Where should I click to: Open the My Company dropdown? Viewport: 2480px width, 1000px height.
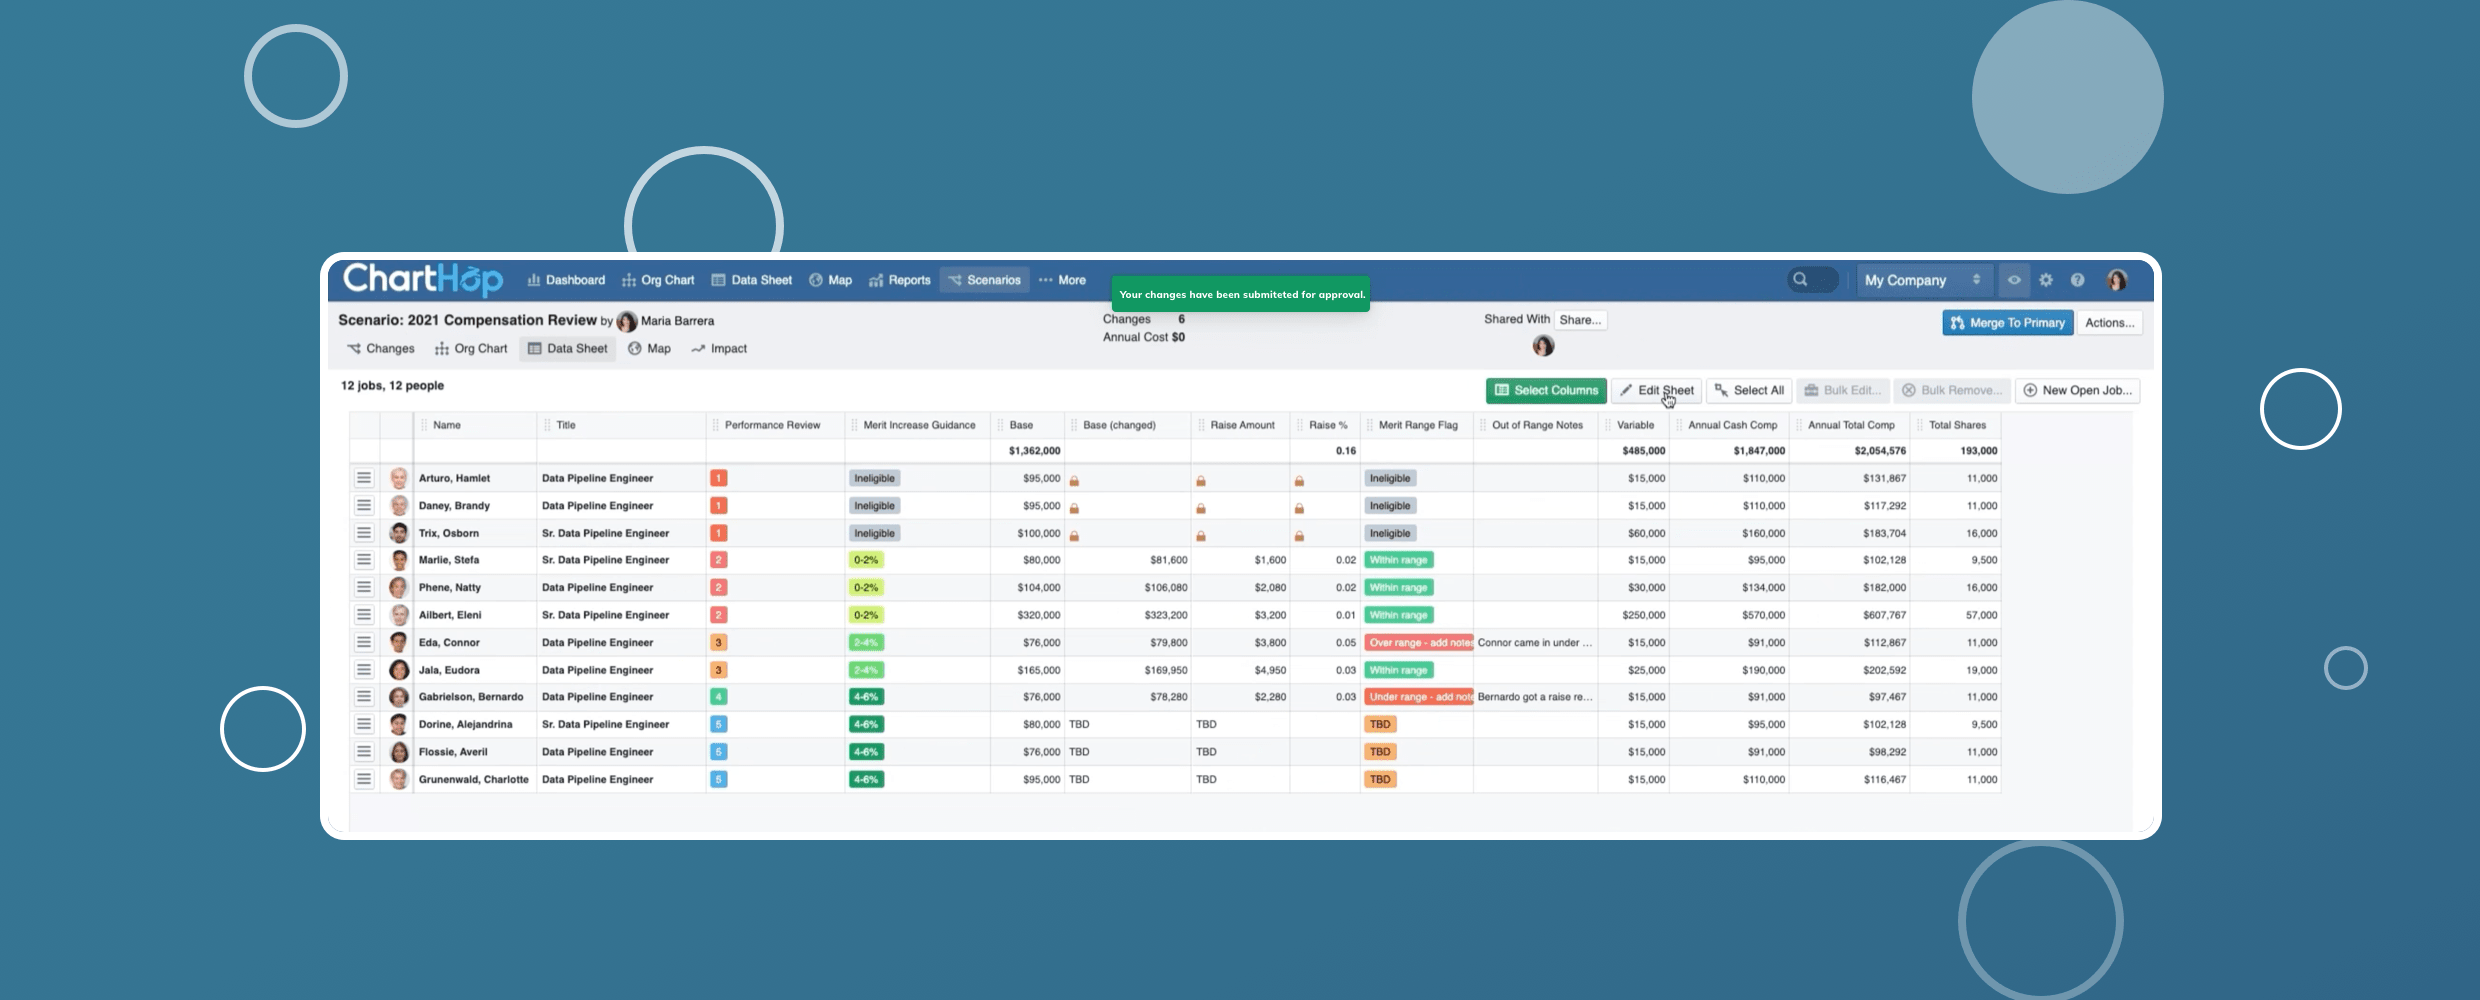click(x=1921, y=280)
